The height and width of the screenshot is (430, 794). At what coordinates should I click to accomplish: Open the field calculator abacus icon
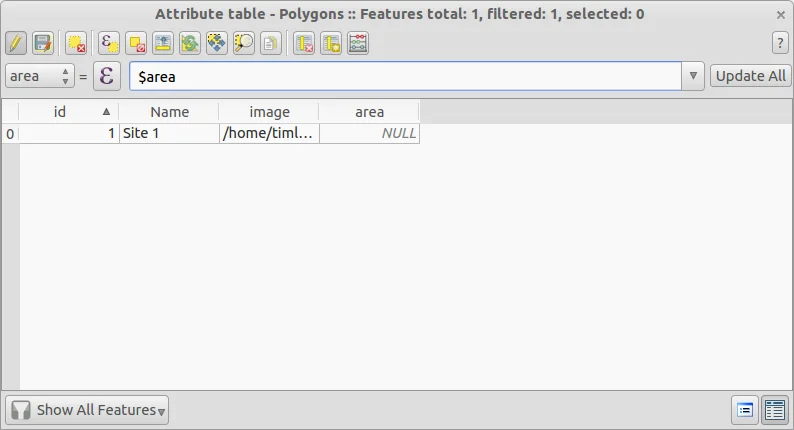tap(358, 43)
